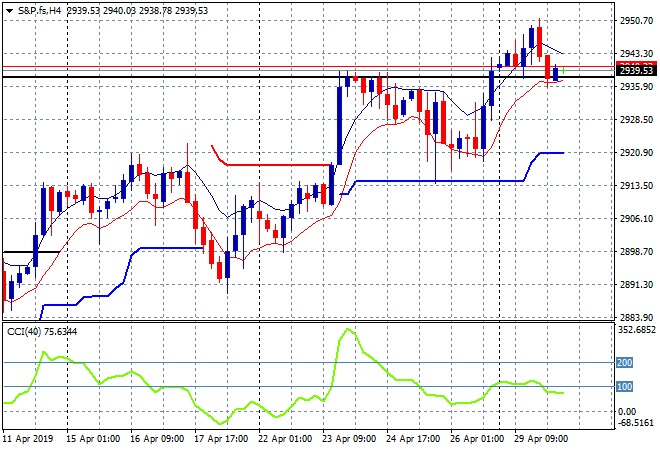The height and width of the screenshot is (450, 660).
Task: Click the time label 26 Apr 01:00
Action: [x=477, y=439]
